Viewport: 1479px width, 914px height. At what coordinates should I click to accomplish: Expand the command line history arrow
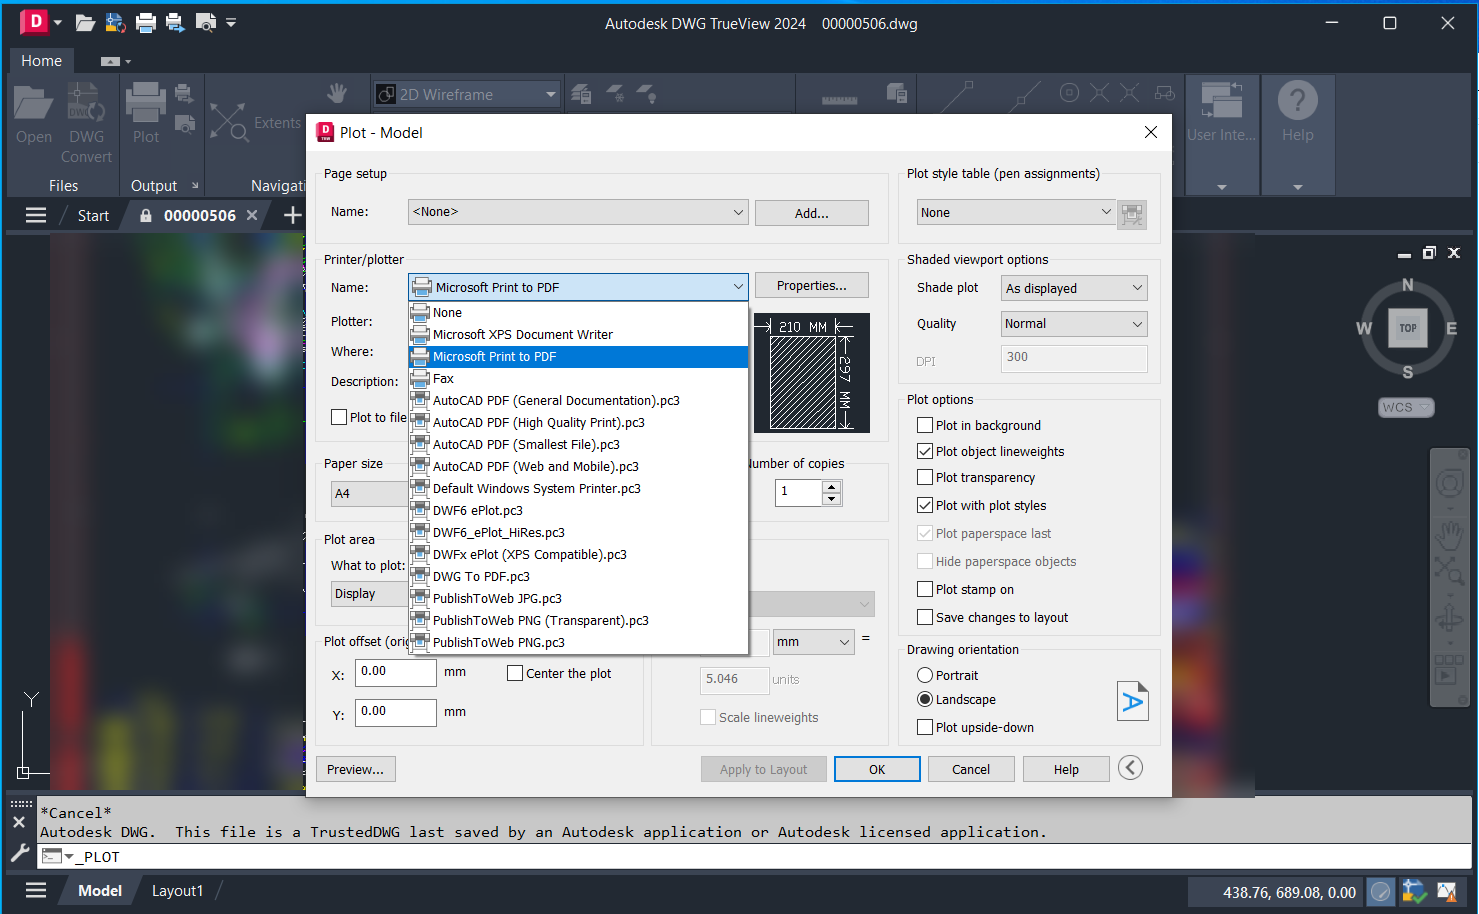69,857
